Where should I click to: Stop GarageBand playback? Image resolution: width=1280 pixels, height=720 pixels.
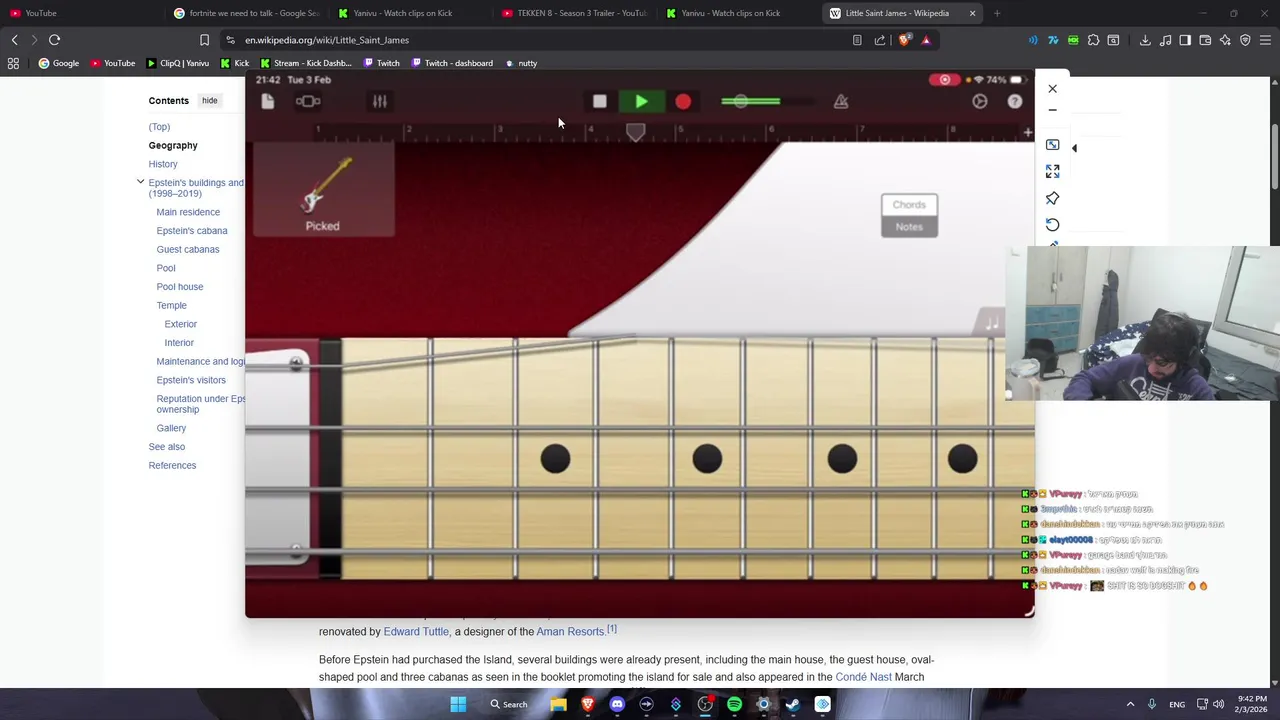599,101
